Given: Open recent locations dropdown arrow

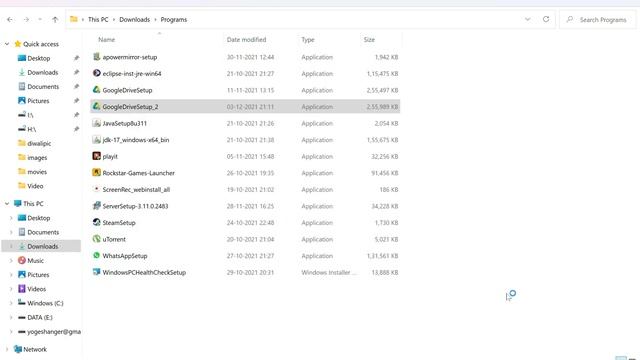Looking at the screenshot, I should pos(40,20).
